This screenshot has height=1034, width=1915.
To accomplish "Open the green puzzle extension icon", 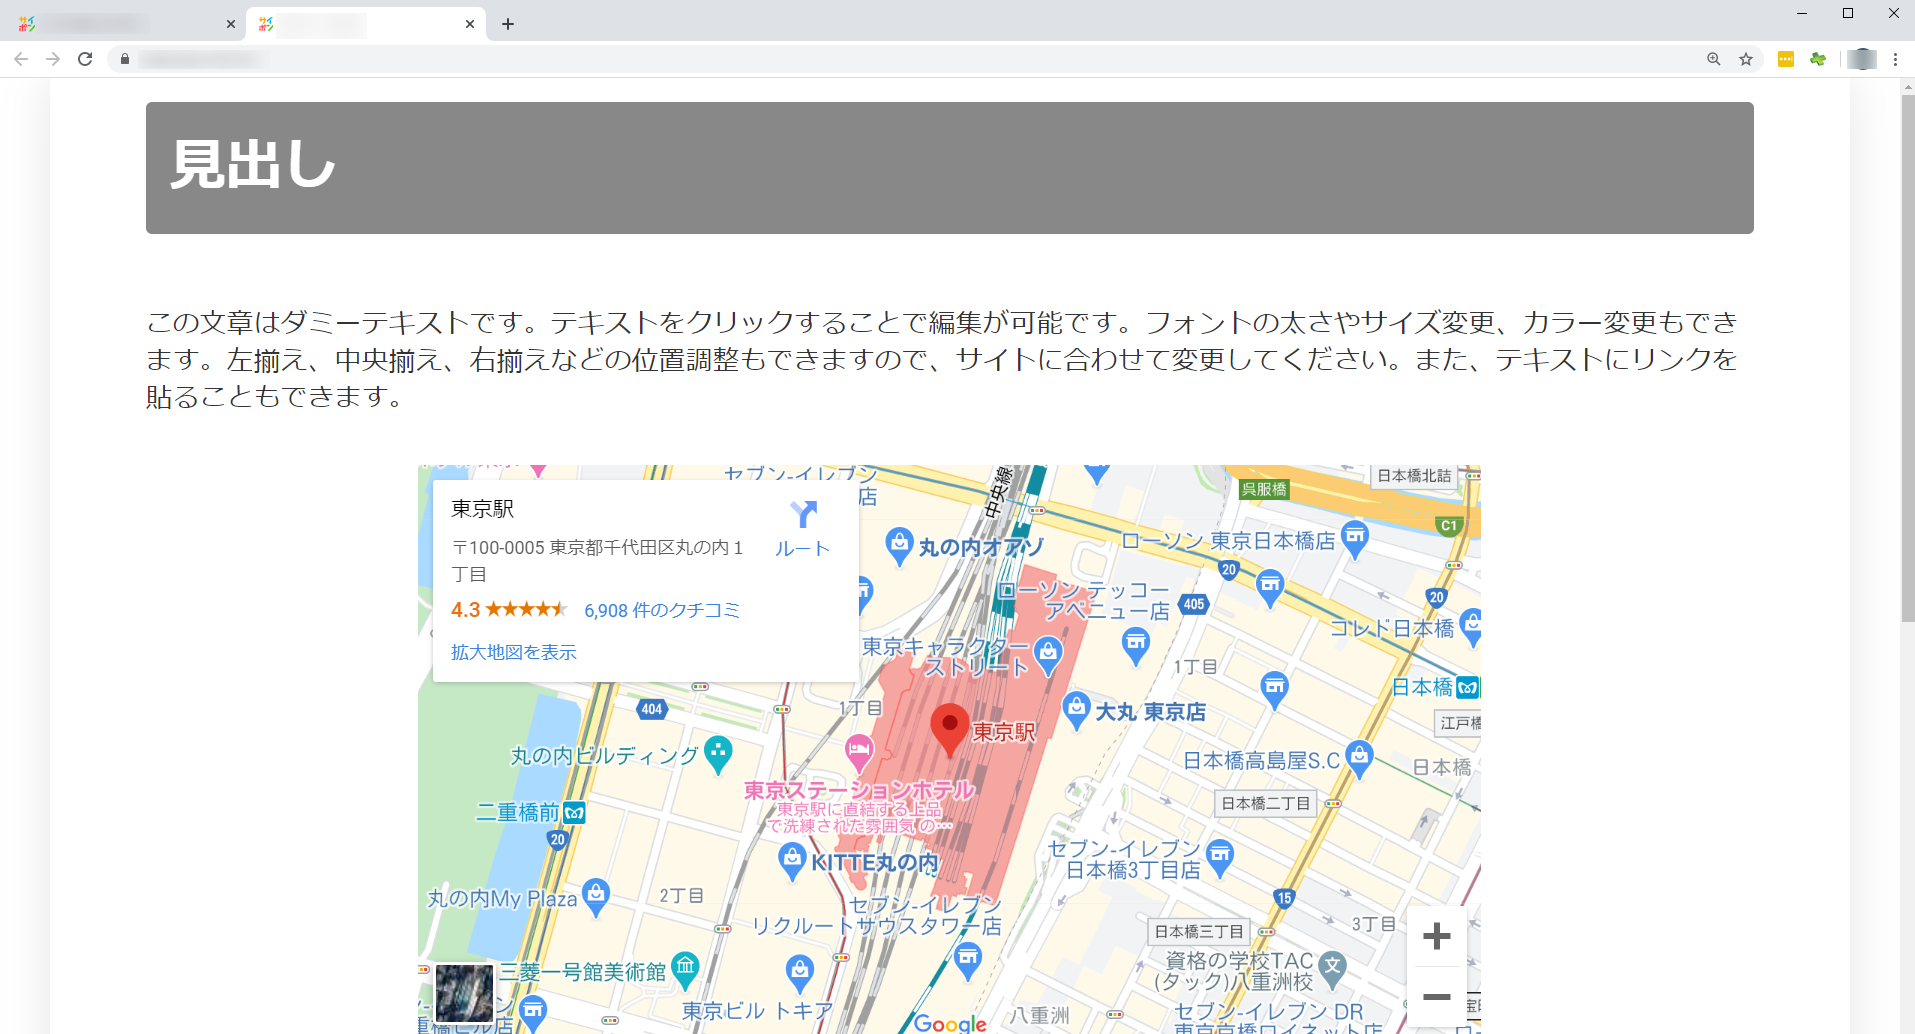I will (x=1818, y=59).
